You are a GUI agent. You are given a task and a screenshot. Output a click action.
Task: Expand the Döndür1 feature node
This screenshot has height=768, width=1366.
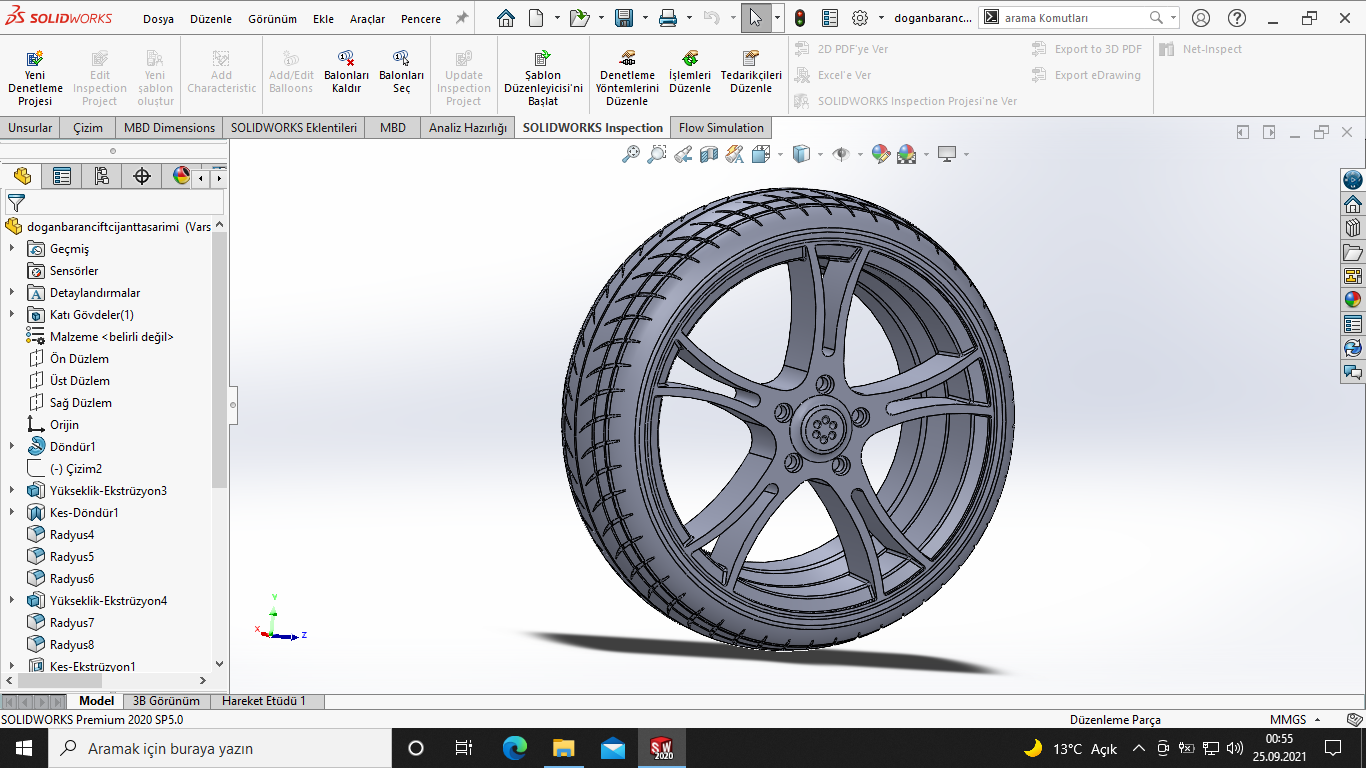click(12, 447)
